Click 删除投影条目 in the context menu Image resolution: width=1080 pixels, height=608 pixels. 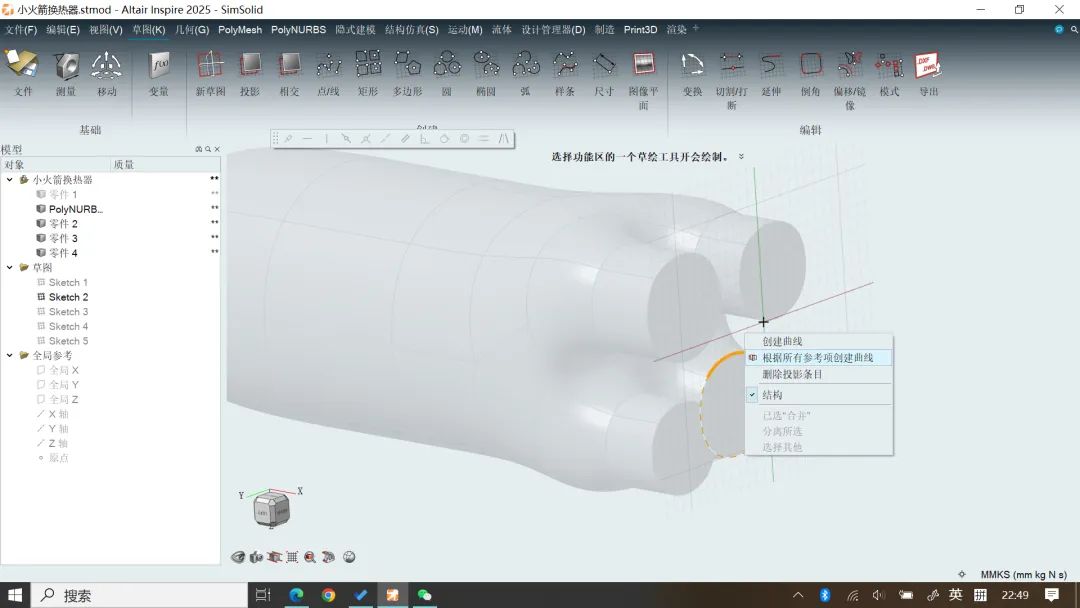coord(792,375)
